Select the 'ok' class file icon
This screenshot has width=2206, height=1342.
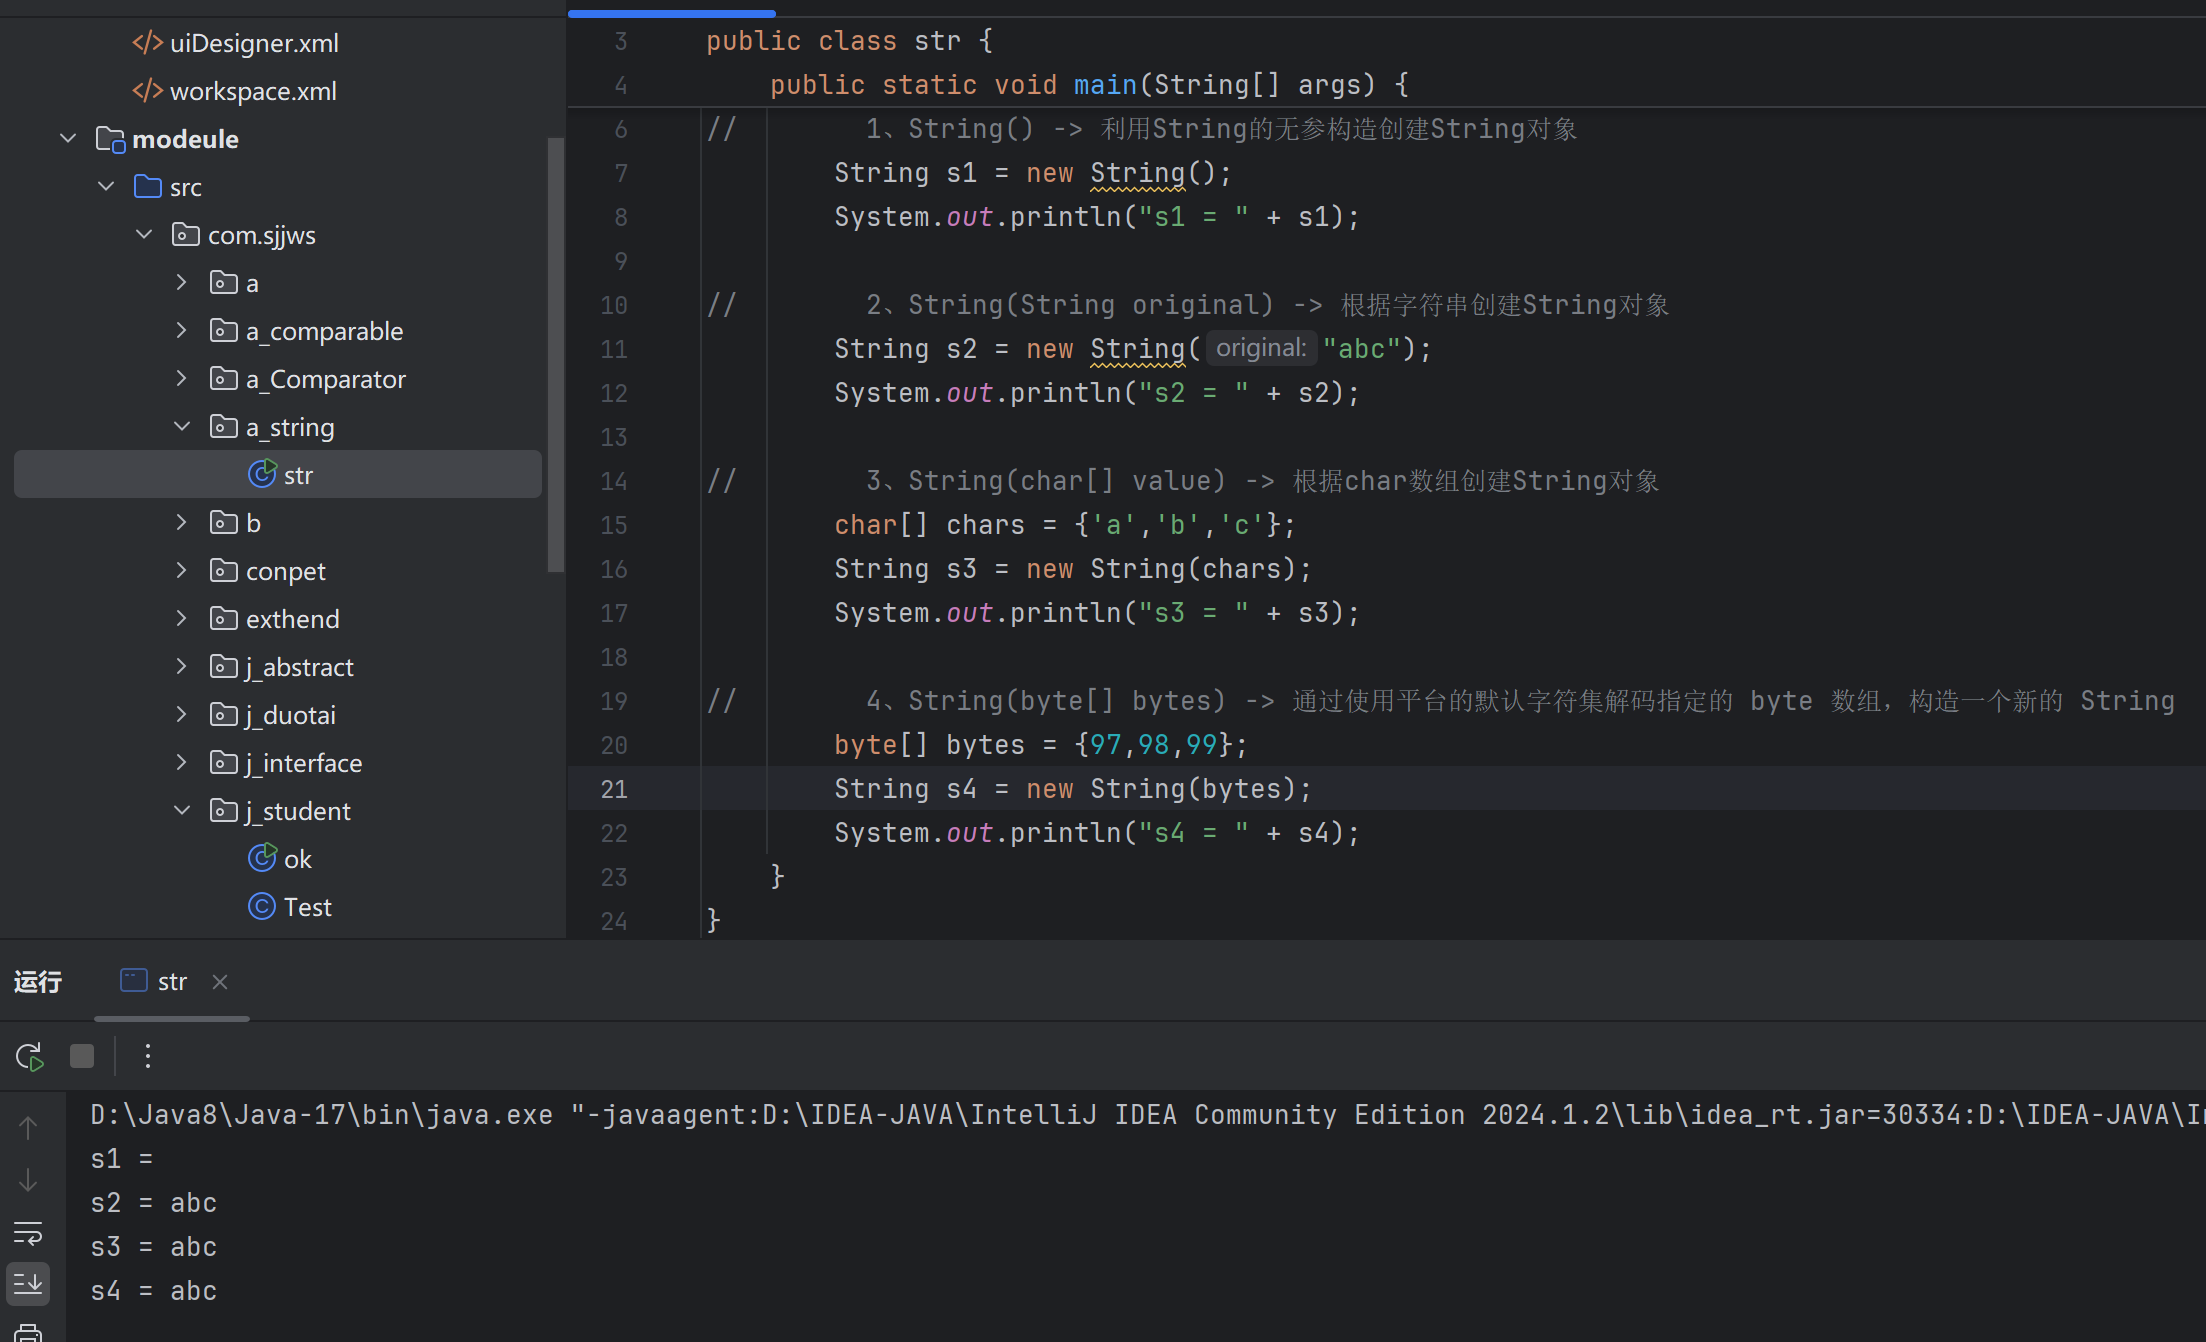coord(262,859)
